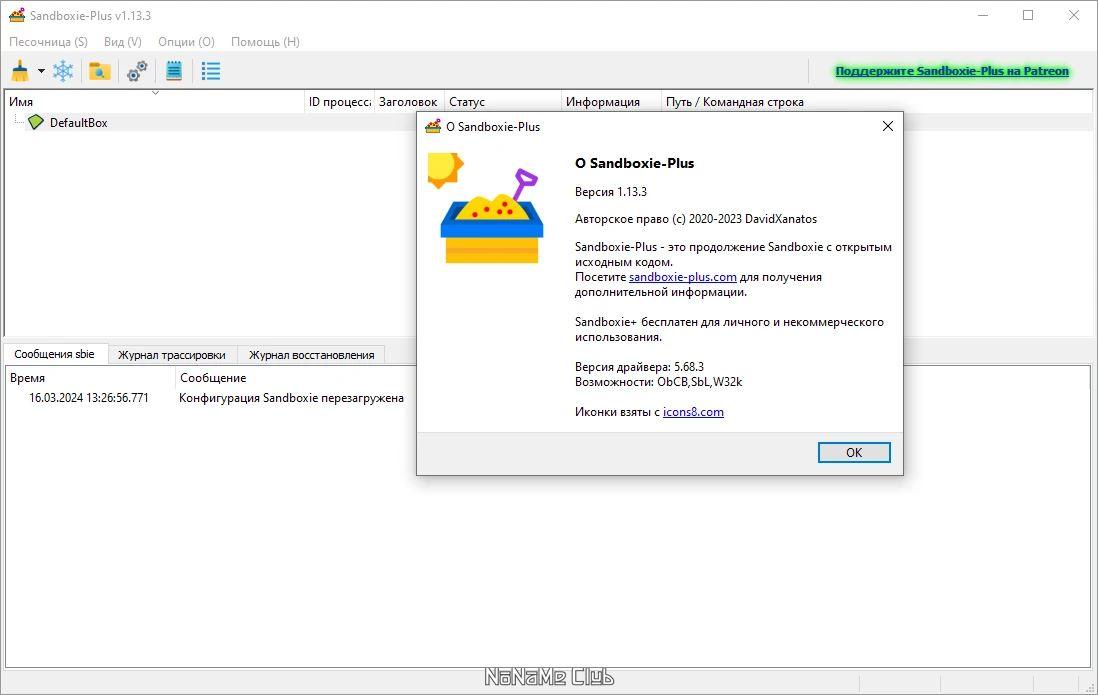The width and height of the screenshot is (1098, 695).
Task: Minimize the Sandboxie-Plus main window
Action: [x=983, y=15]
